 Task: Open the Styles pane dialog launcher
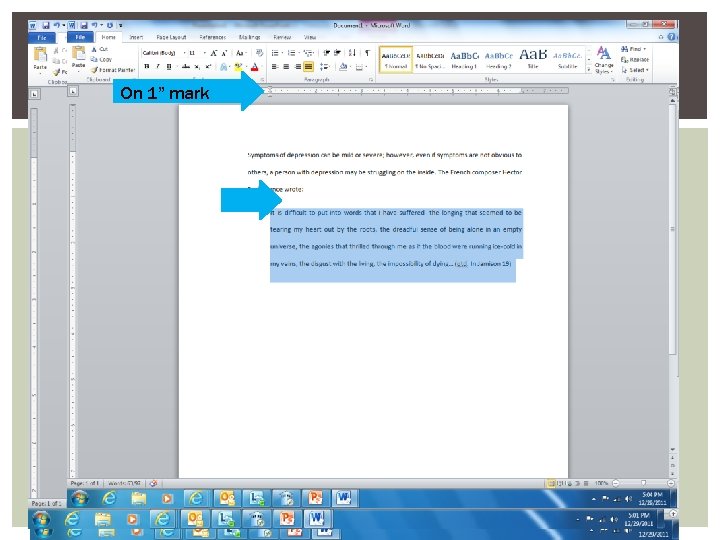tap(613, 80)
